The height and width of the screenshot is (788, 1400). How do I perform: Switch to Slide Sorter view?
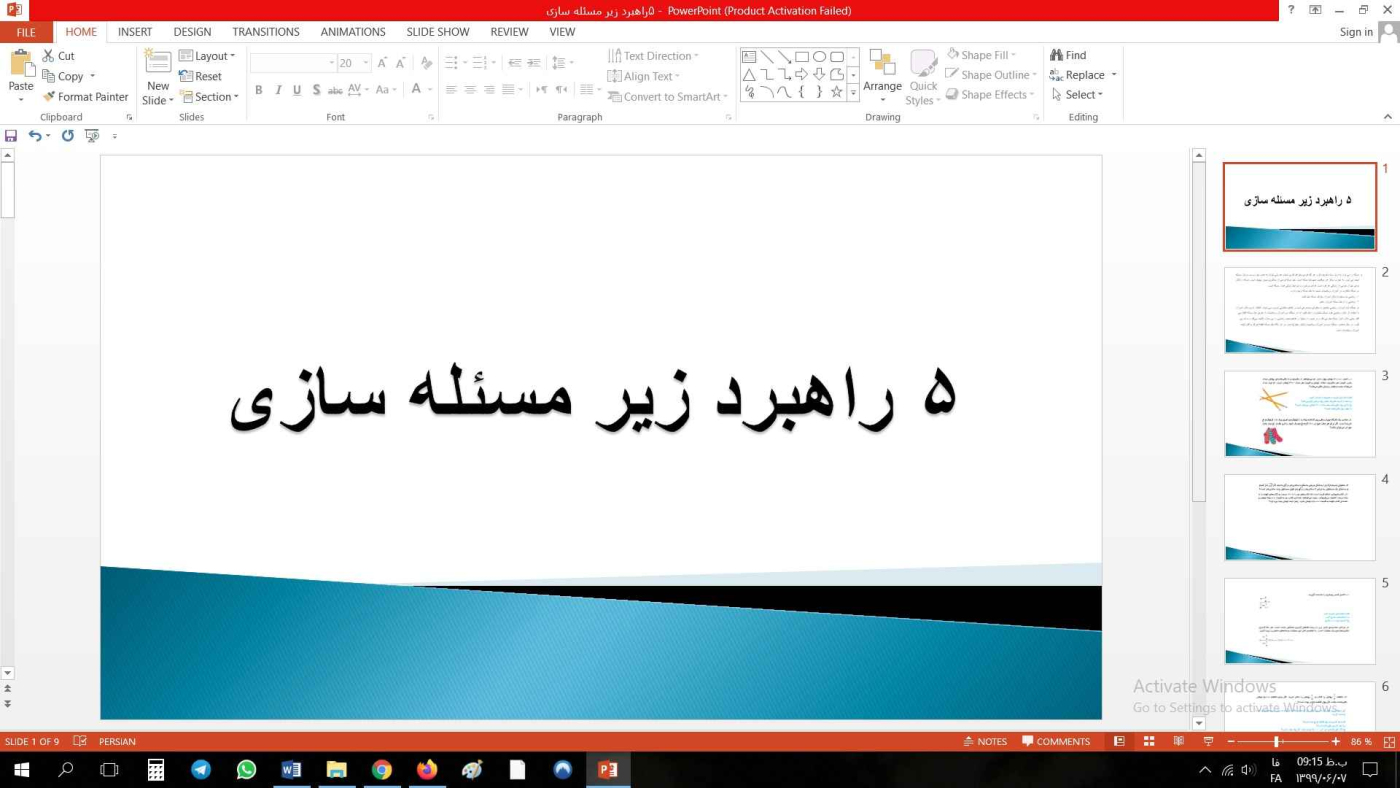point(1149,742)
